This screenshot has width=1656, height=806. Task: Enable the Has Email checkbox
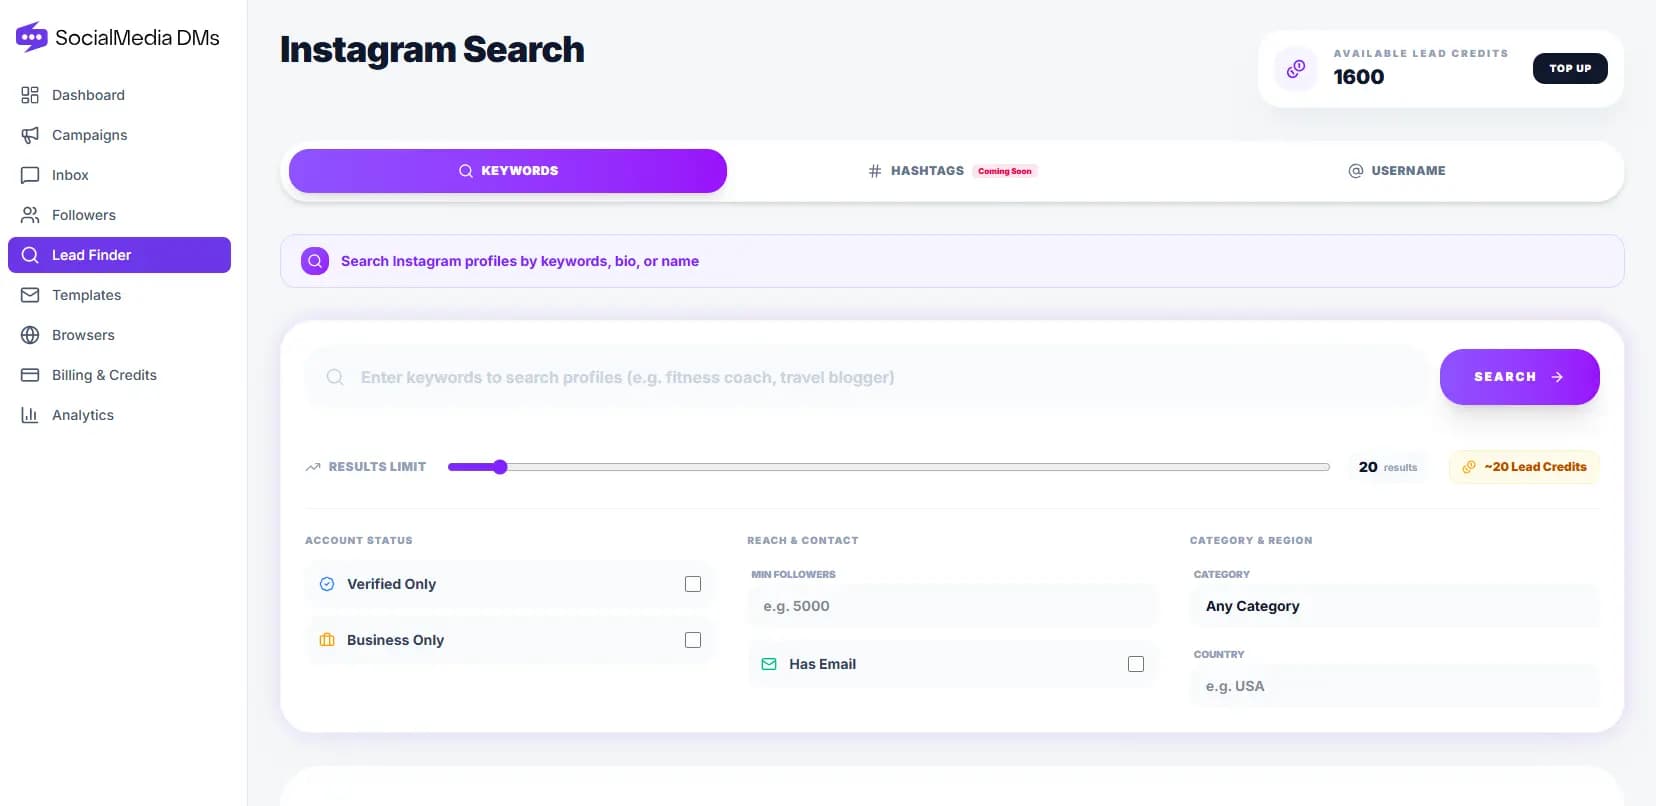pos(1136,664)
